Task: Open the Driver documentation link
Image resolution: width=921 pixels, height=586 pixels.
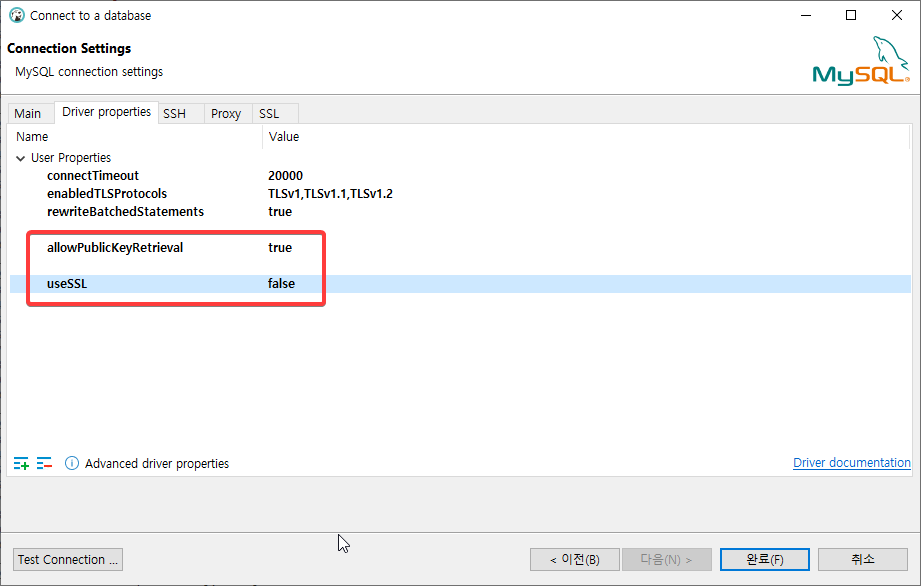Action: pos(851,462)
